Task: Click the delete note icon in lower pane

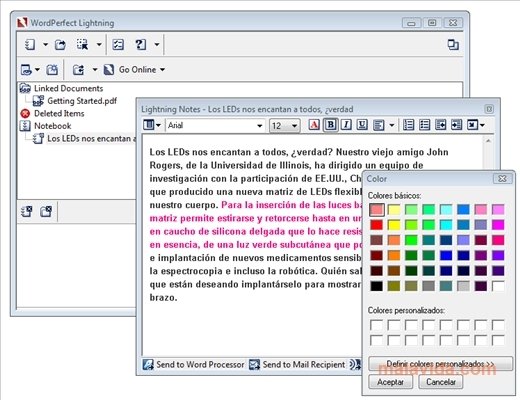Action: tap(27, 211)
